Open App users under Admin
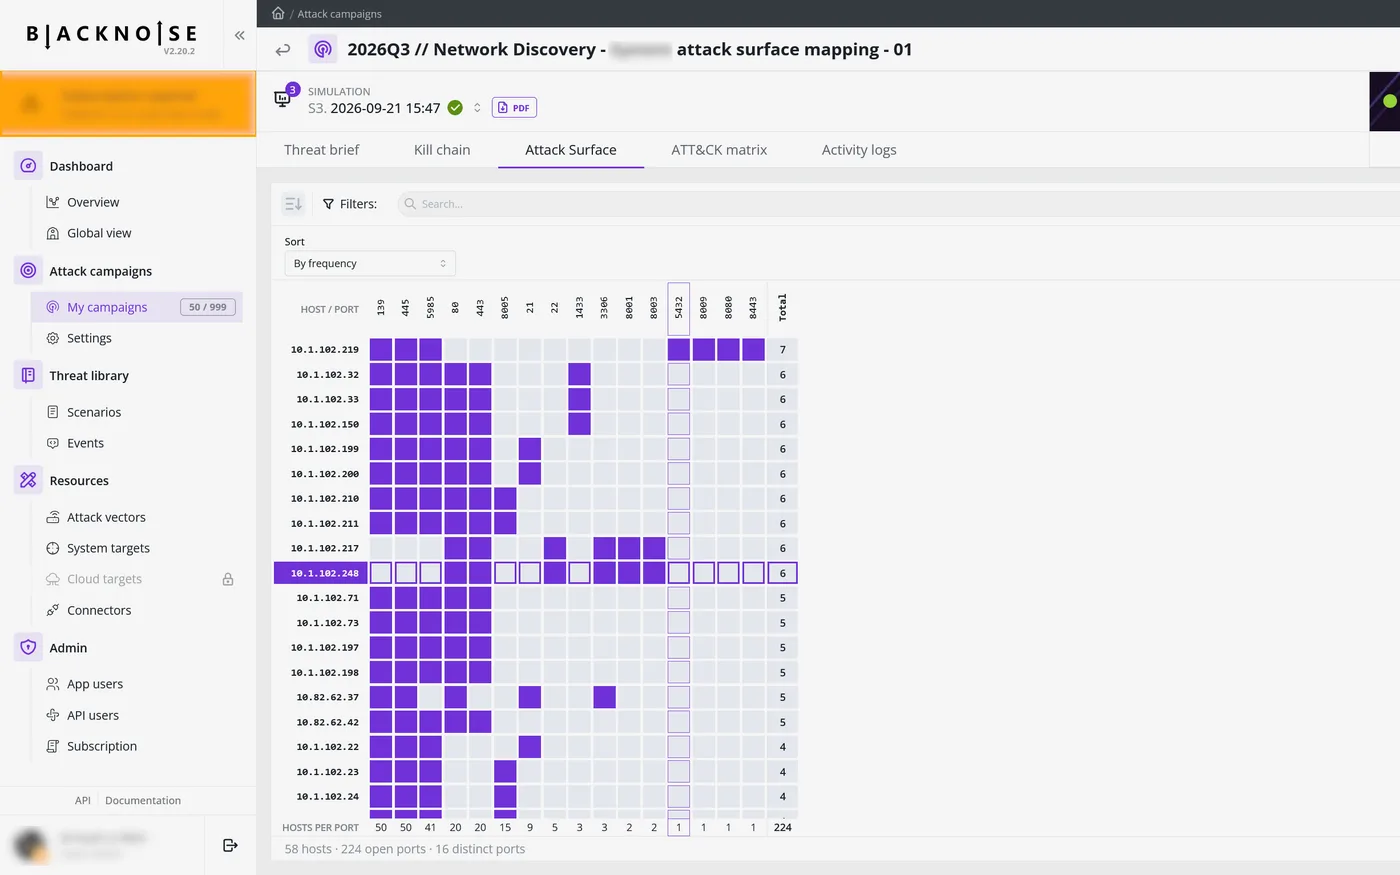Screen dimensions: 1400x875 (x=95, y=684)
